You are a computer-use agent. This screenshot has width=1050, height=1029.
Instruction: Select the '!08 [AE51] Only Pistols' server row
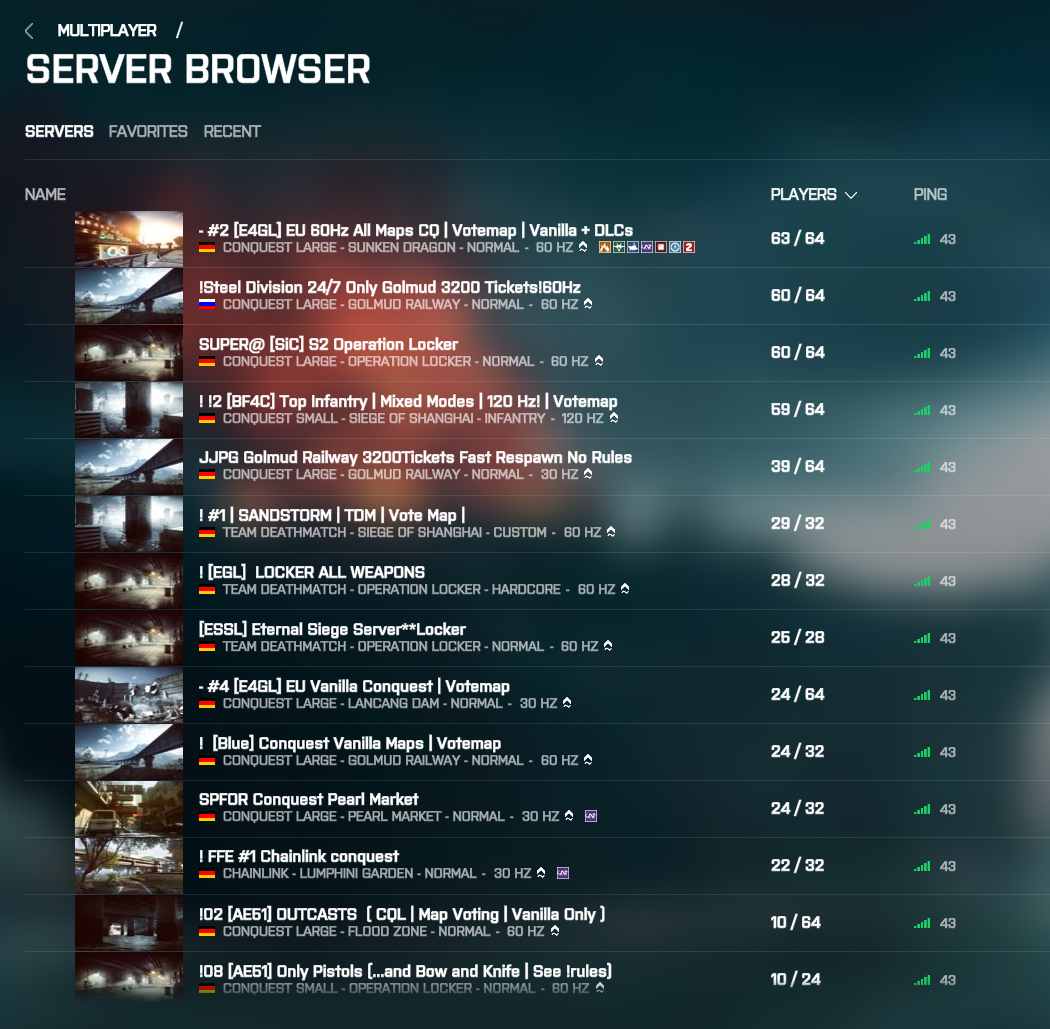click(405, 972)
